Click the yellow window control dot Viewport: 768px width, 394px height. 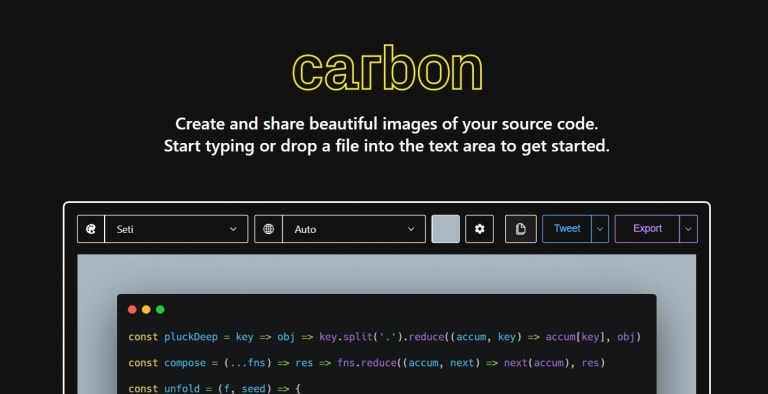tap(146, 309)
